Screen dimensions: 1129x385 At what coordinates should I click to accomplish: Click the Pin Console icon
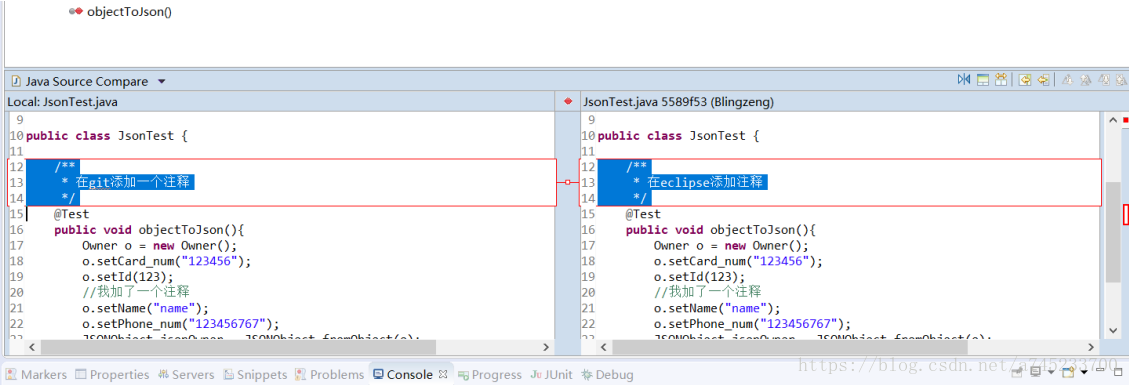(1017, 372)
